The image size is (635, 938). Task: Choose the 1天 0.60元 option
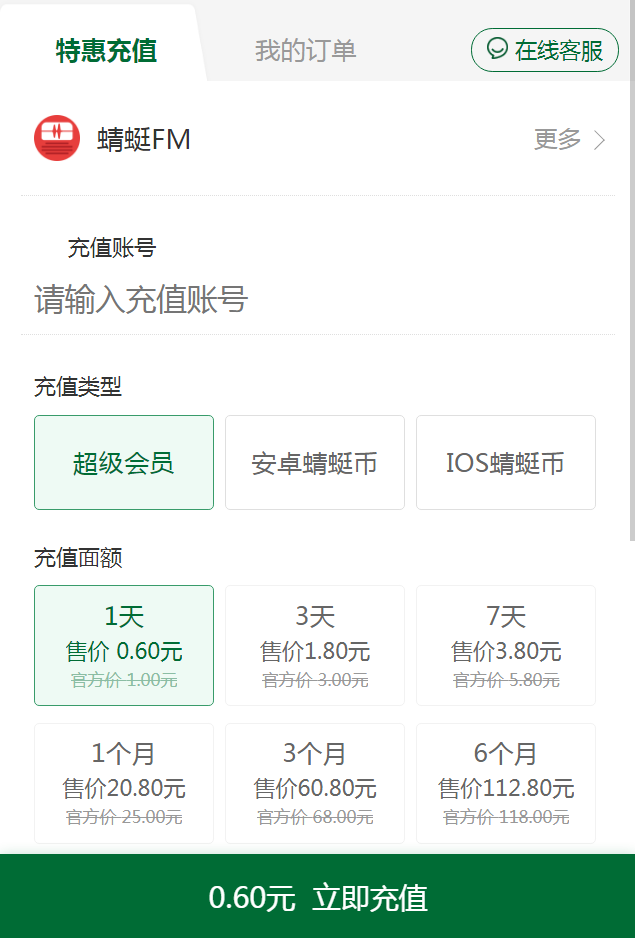(x=124, y=646)
